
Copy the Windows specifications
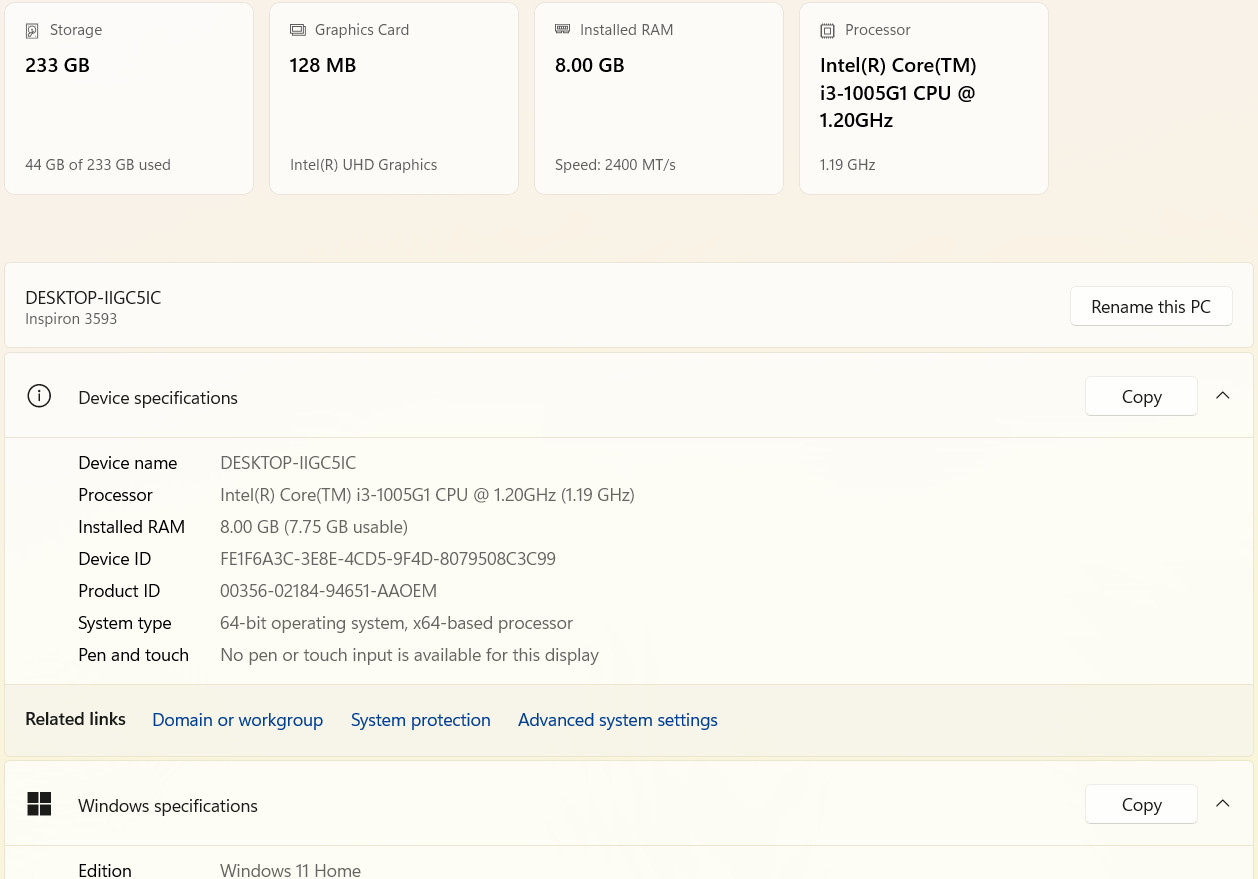1141,805
